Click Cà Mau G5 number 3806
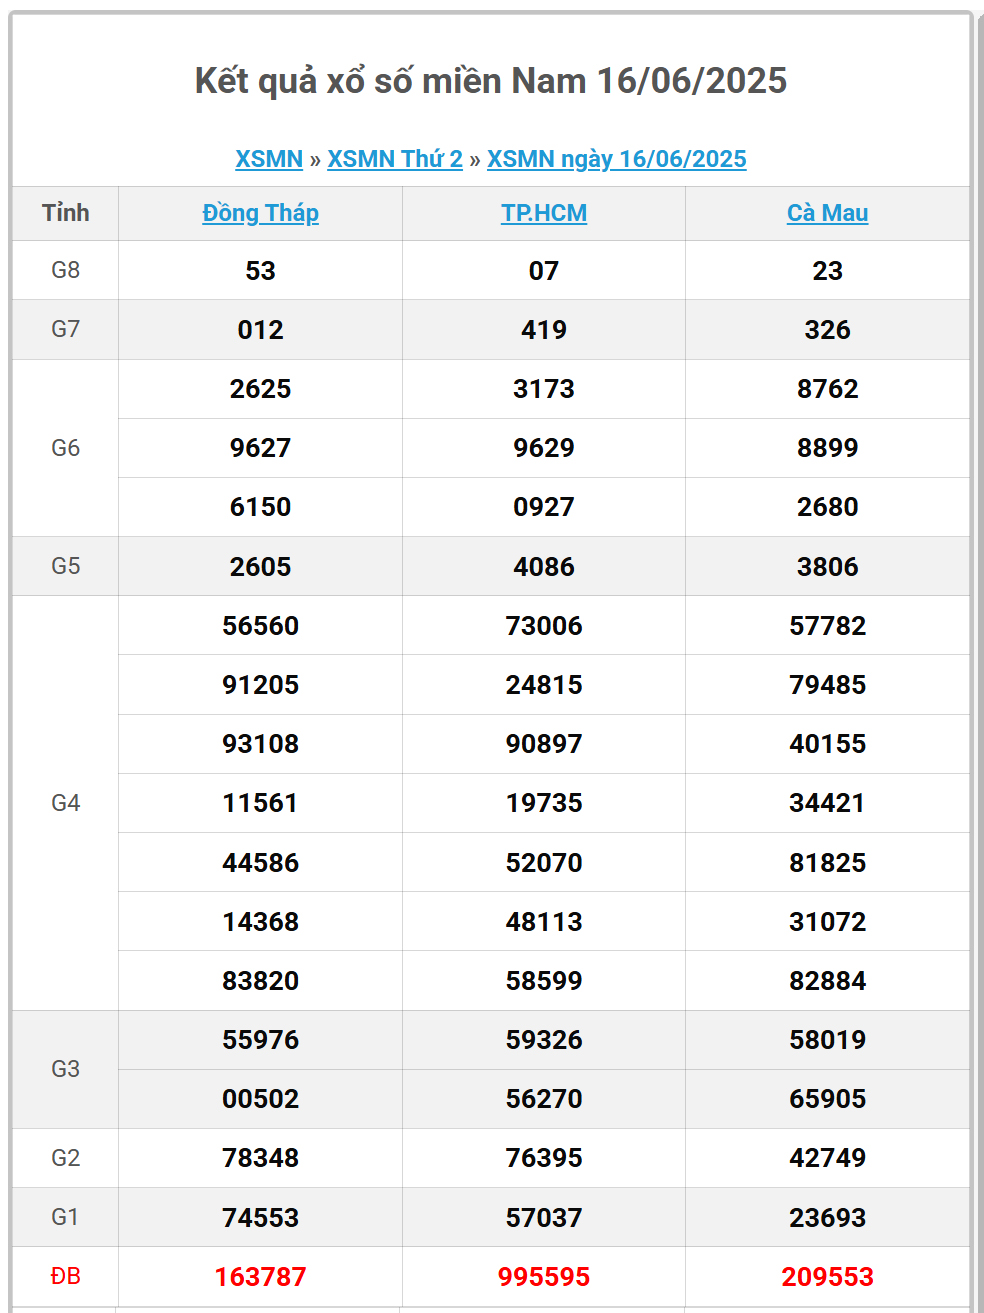This screenshot has height=1313, width=984. 828,567
